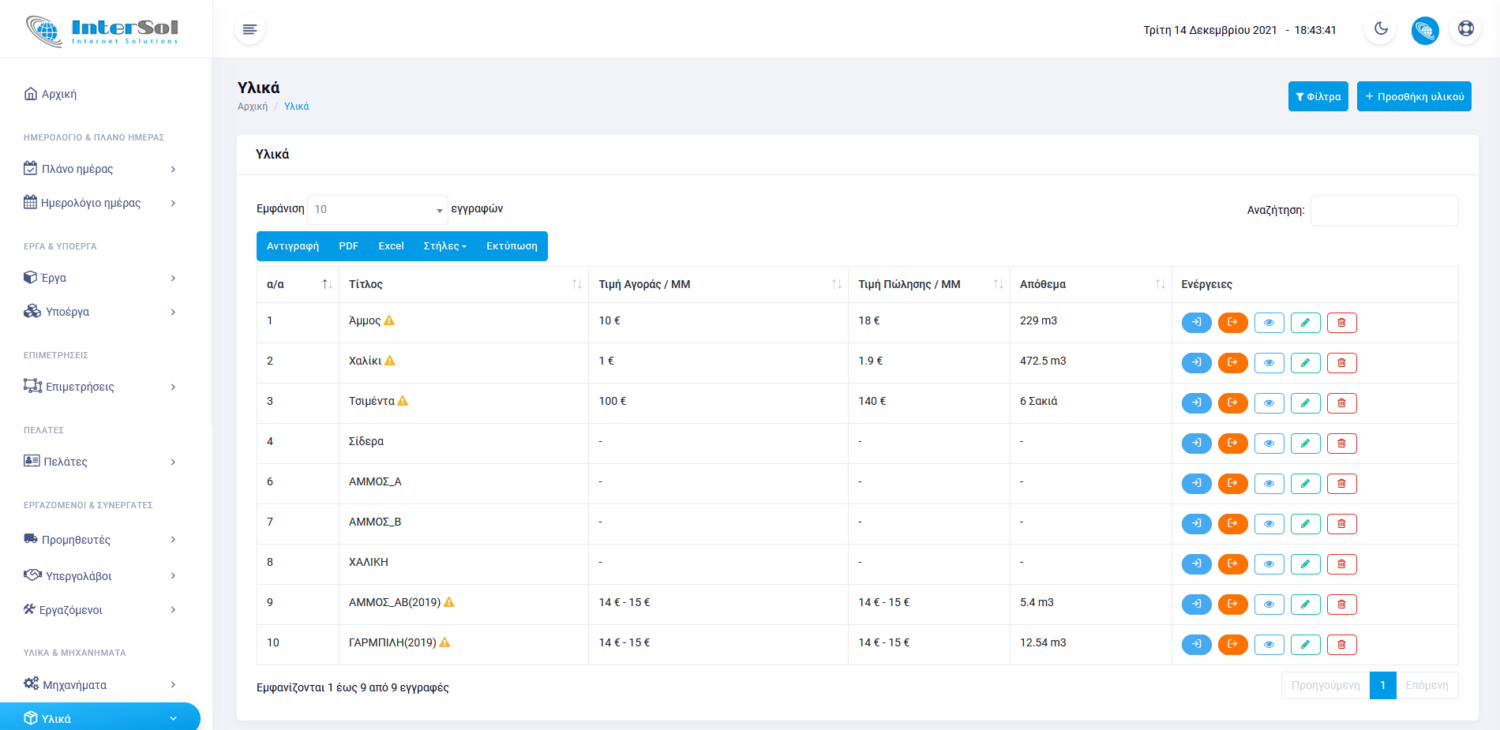Go to Αρχική in the sidebar
1500x730 pixels.
click(58, 94)
